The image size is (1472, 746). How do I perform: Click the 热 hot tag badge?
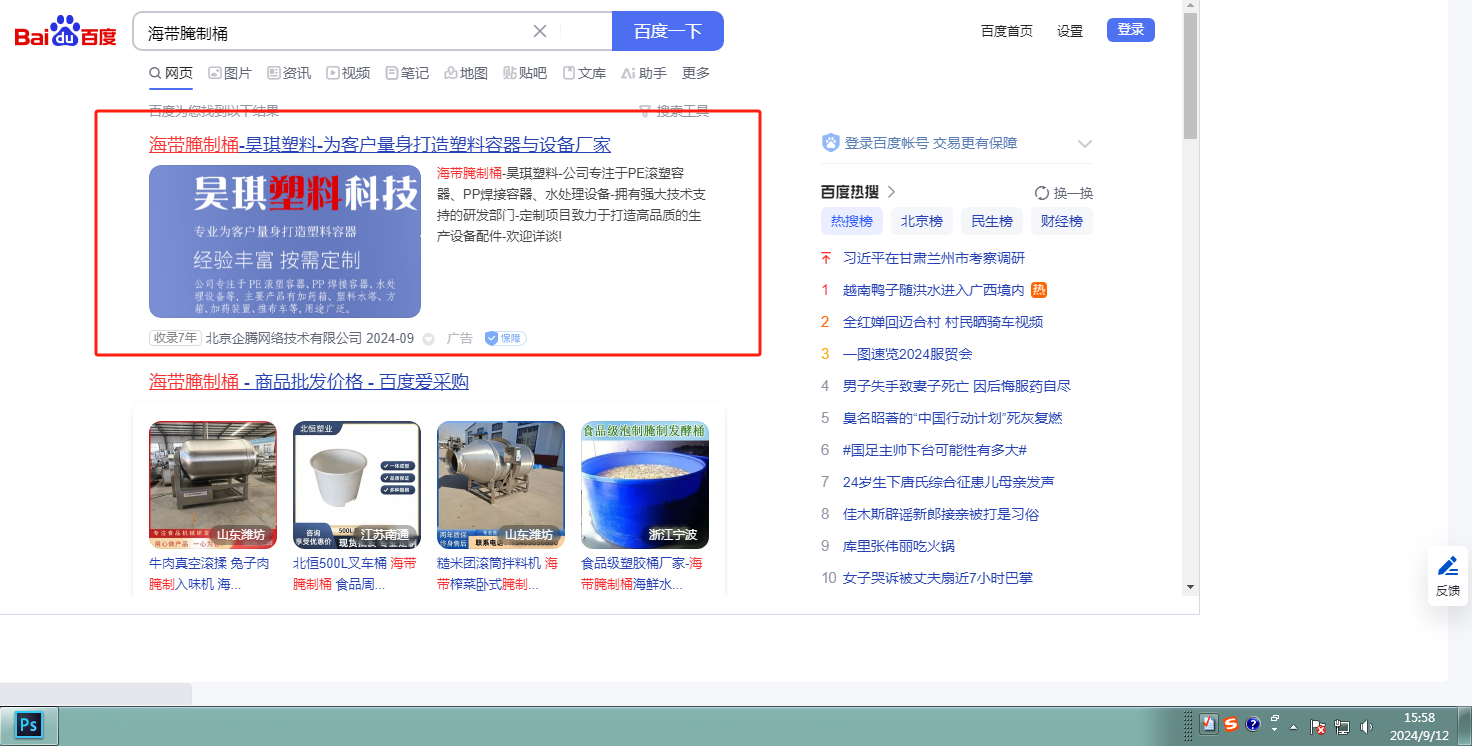(1039, 290)
